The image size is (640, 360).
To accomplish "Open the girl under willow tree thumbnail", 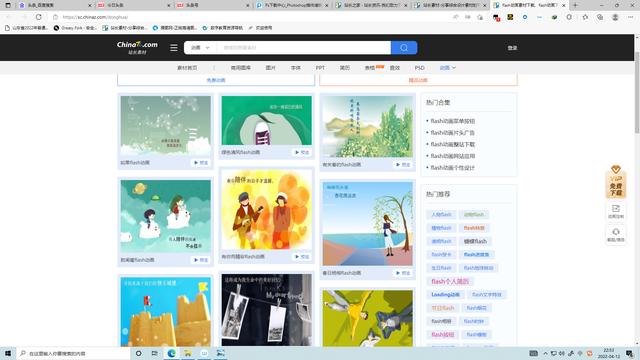I will click(x=367, y=224).
